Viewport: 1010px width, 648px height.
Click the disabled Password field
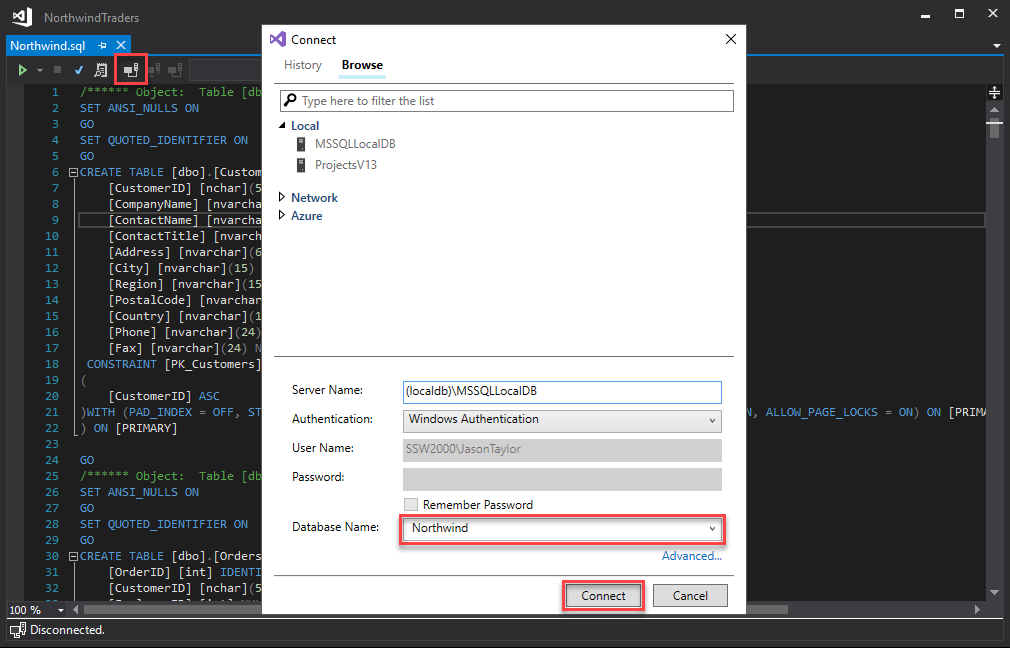(562, 479)
